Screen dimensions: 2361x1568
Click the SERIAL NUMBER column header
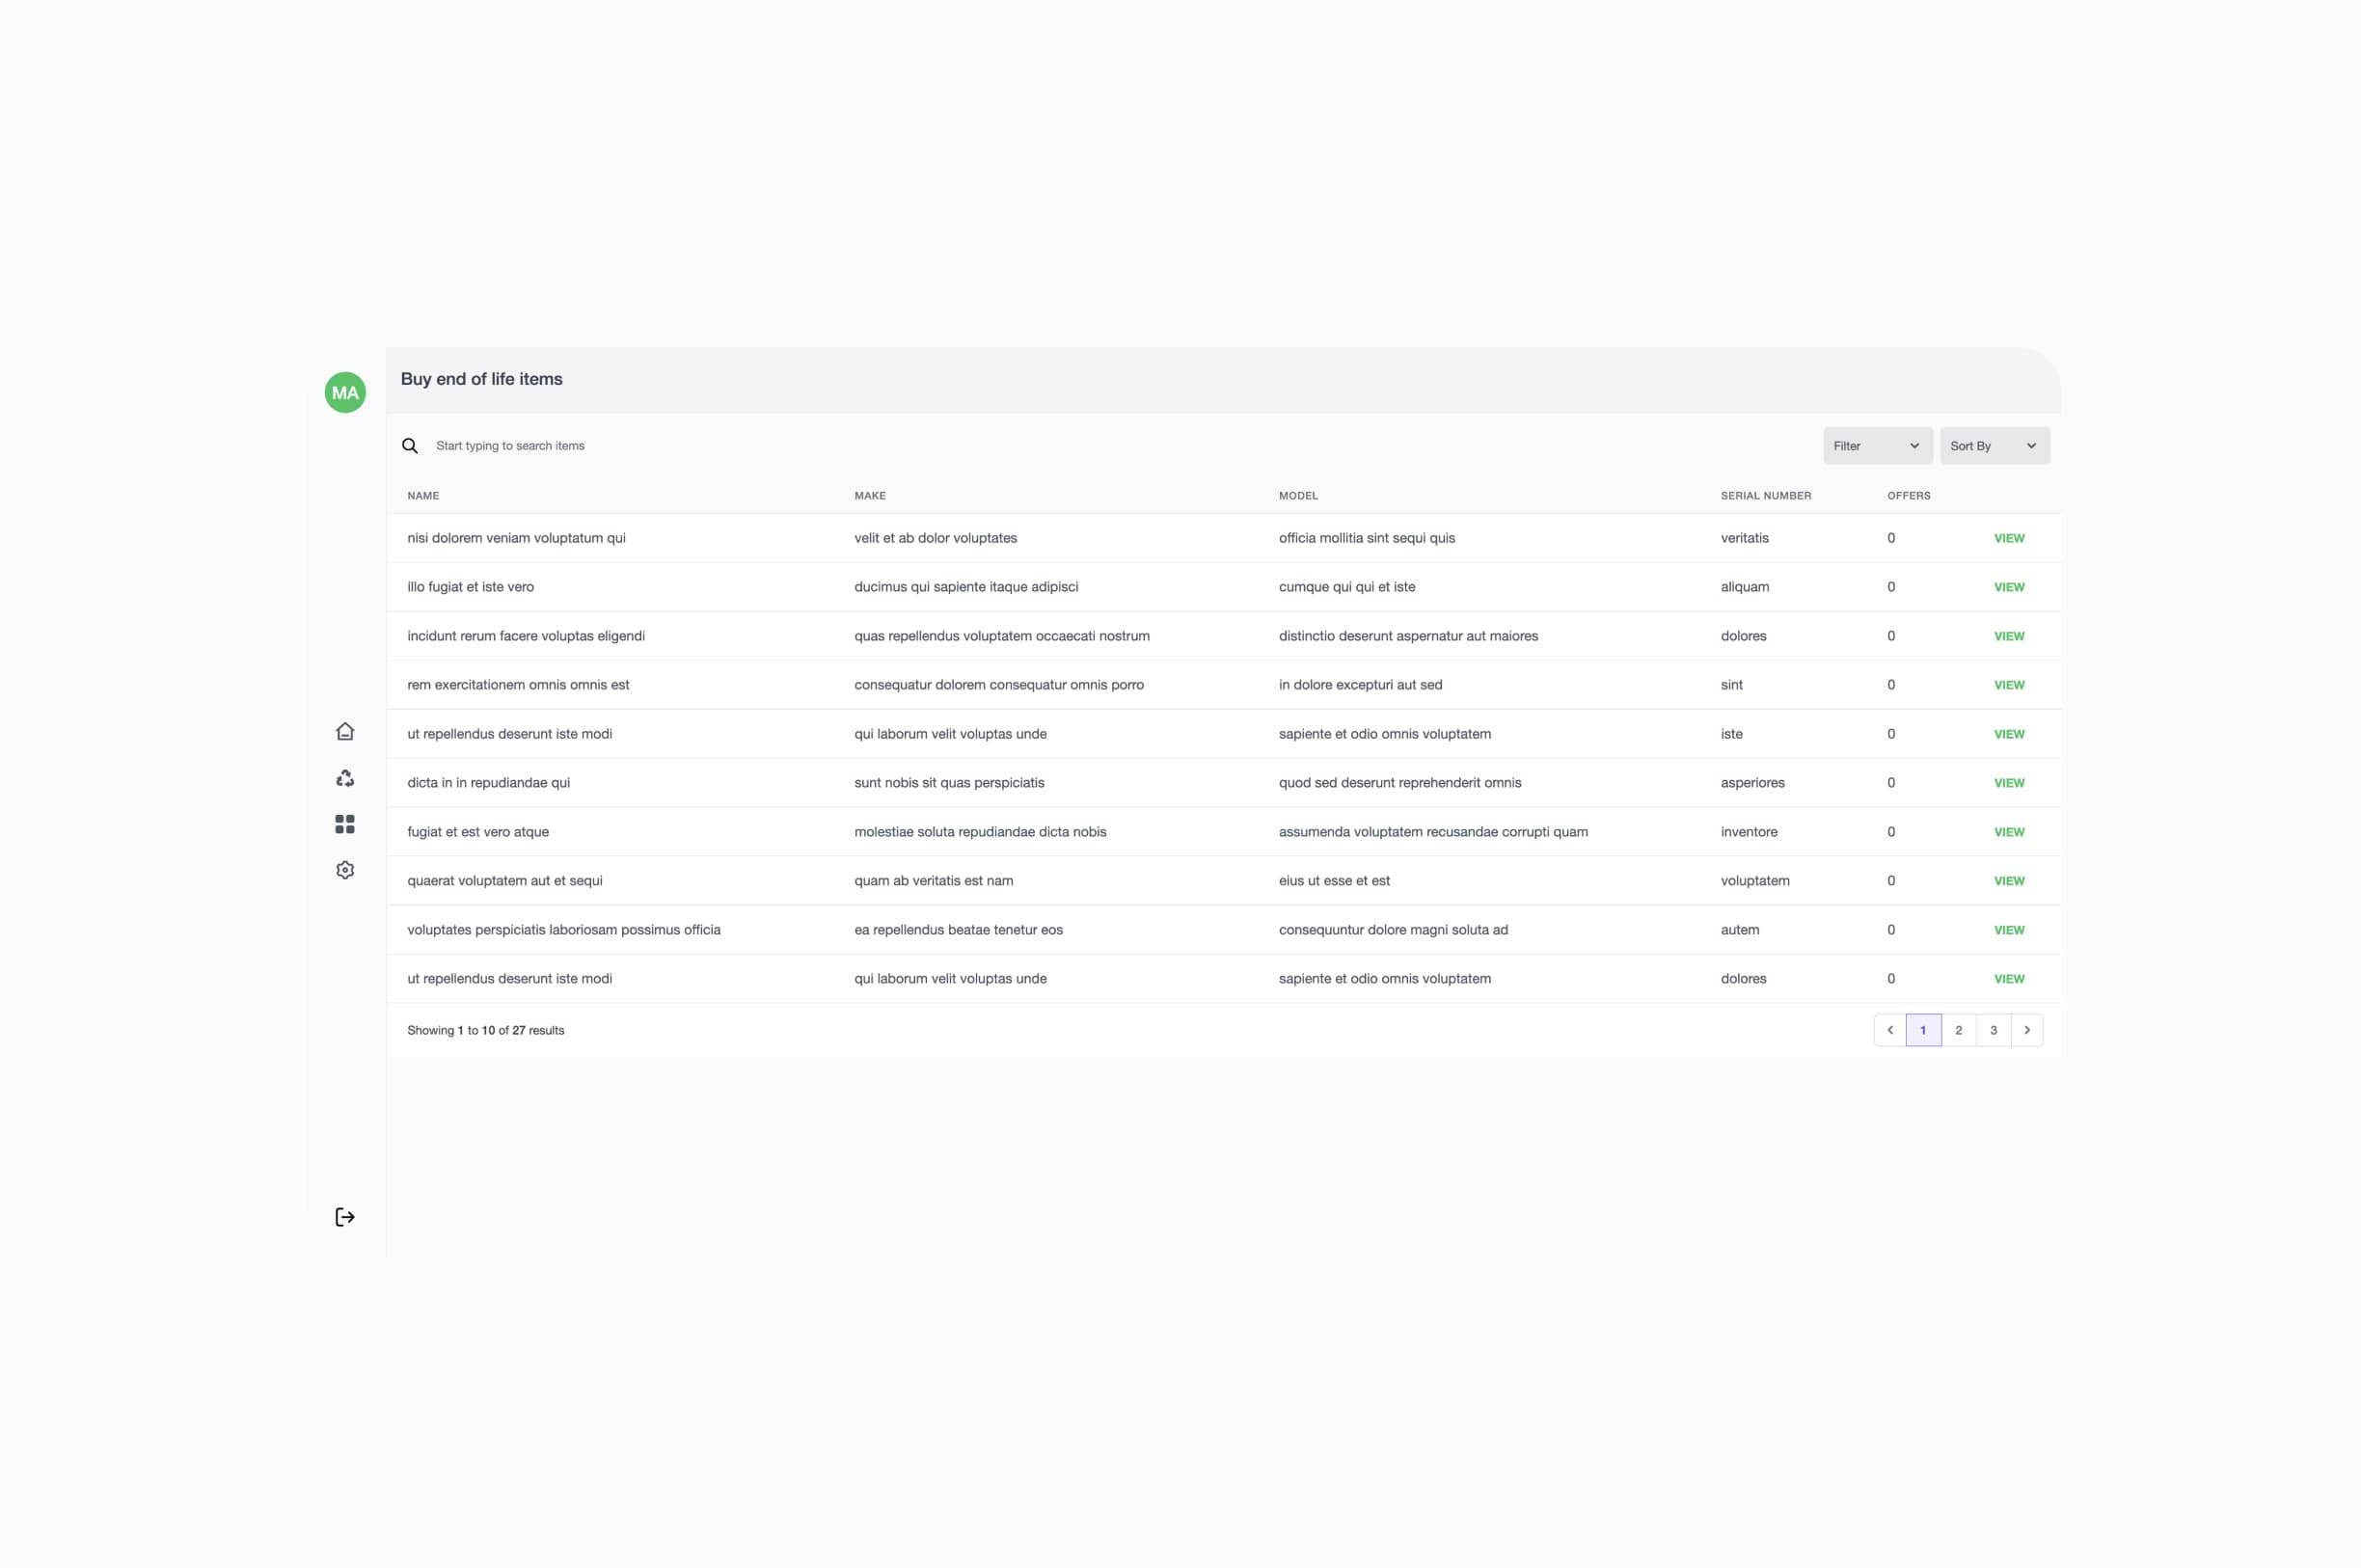point(1766,496)
